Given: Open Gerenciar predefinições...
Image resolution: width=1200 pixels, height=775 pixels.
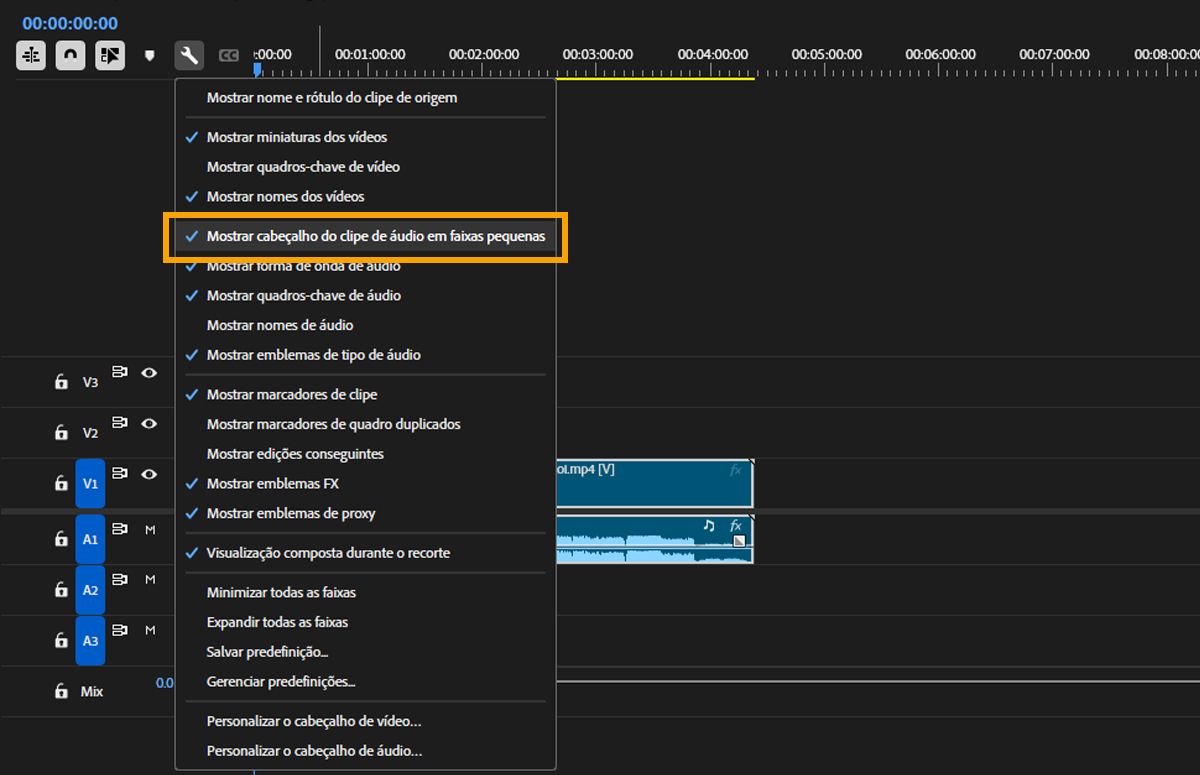Looking at the screenshot, I should [x=365, y=682].
